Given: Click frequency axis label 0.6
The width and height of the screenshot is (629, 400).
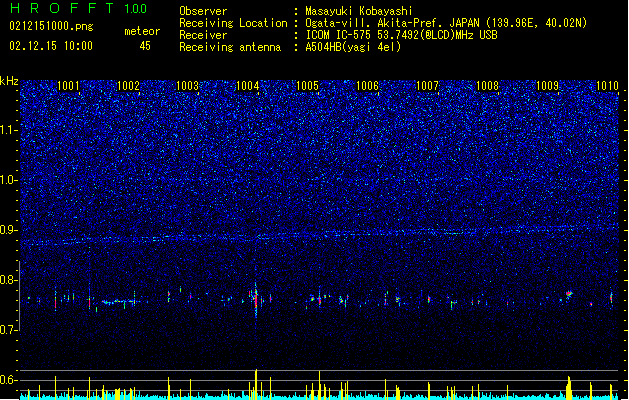Looking at the screenshot, I should click(x=9, y=380).
